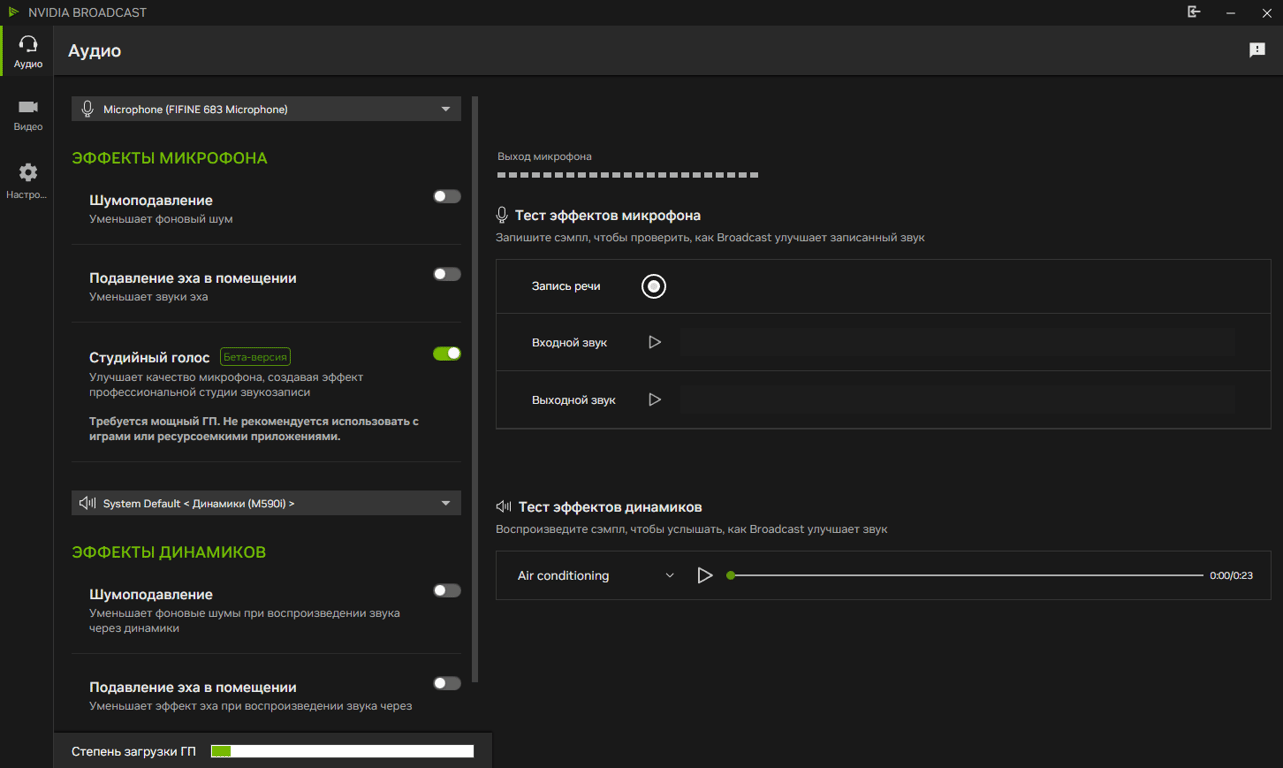
Task: Open the feedback icon in the top right
Action: (1257, 49)
